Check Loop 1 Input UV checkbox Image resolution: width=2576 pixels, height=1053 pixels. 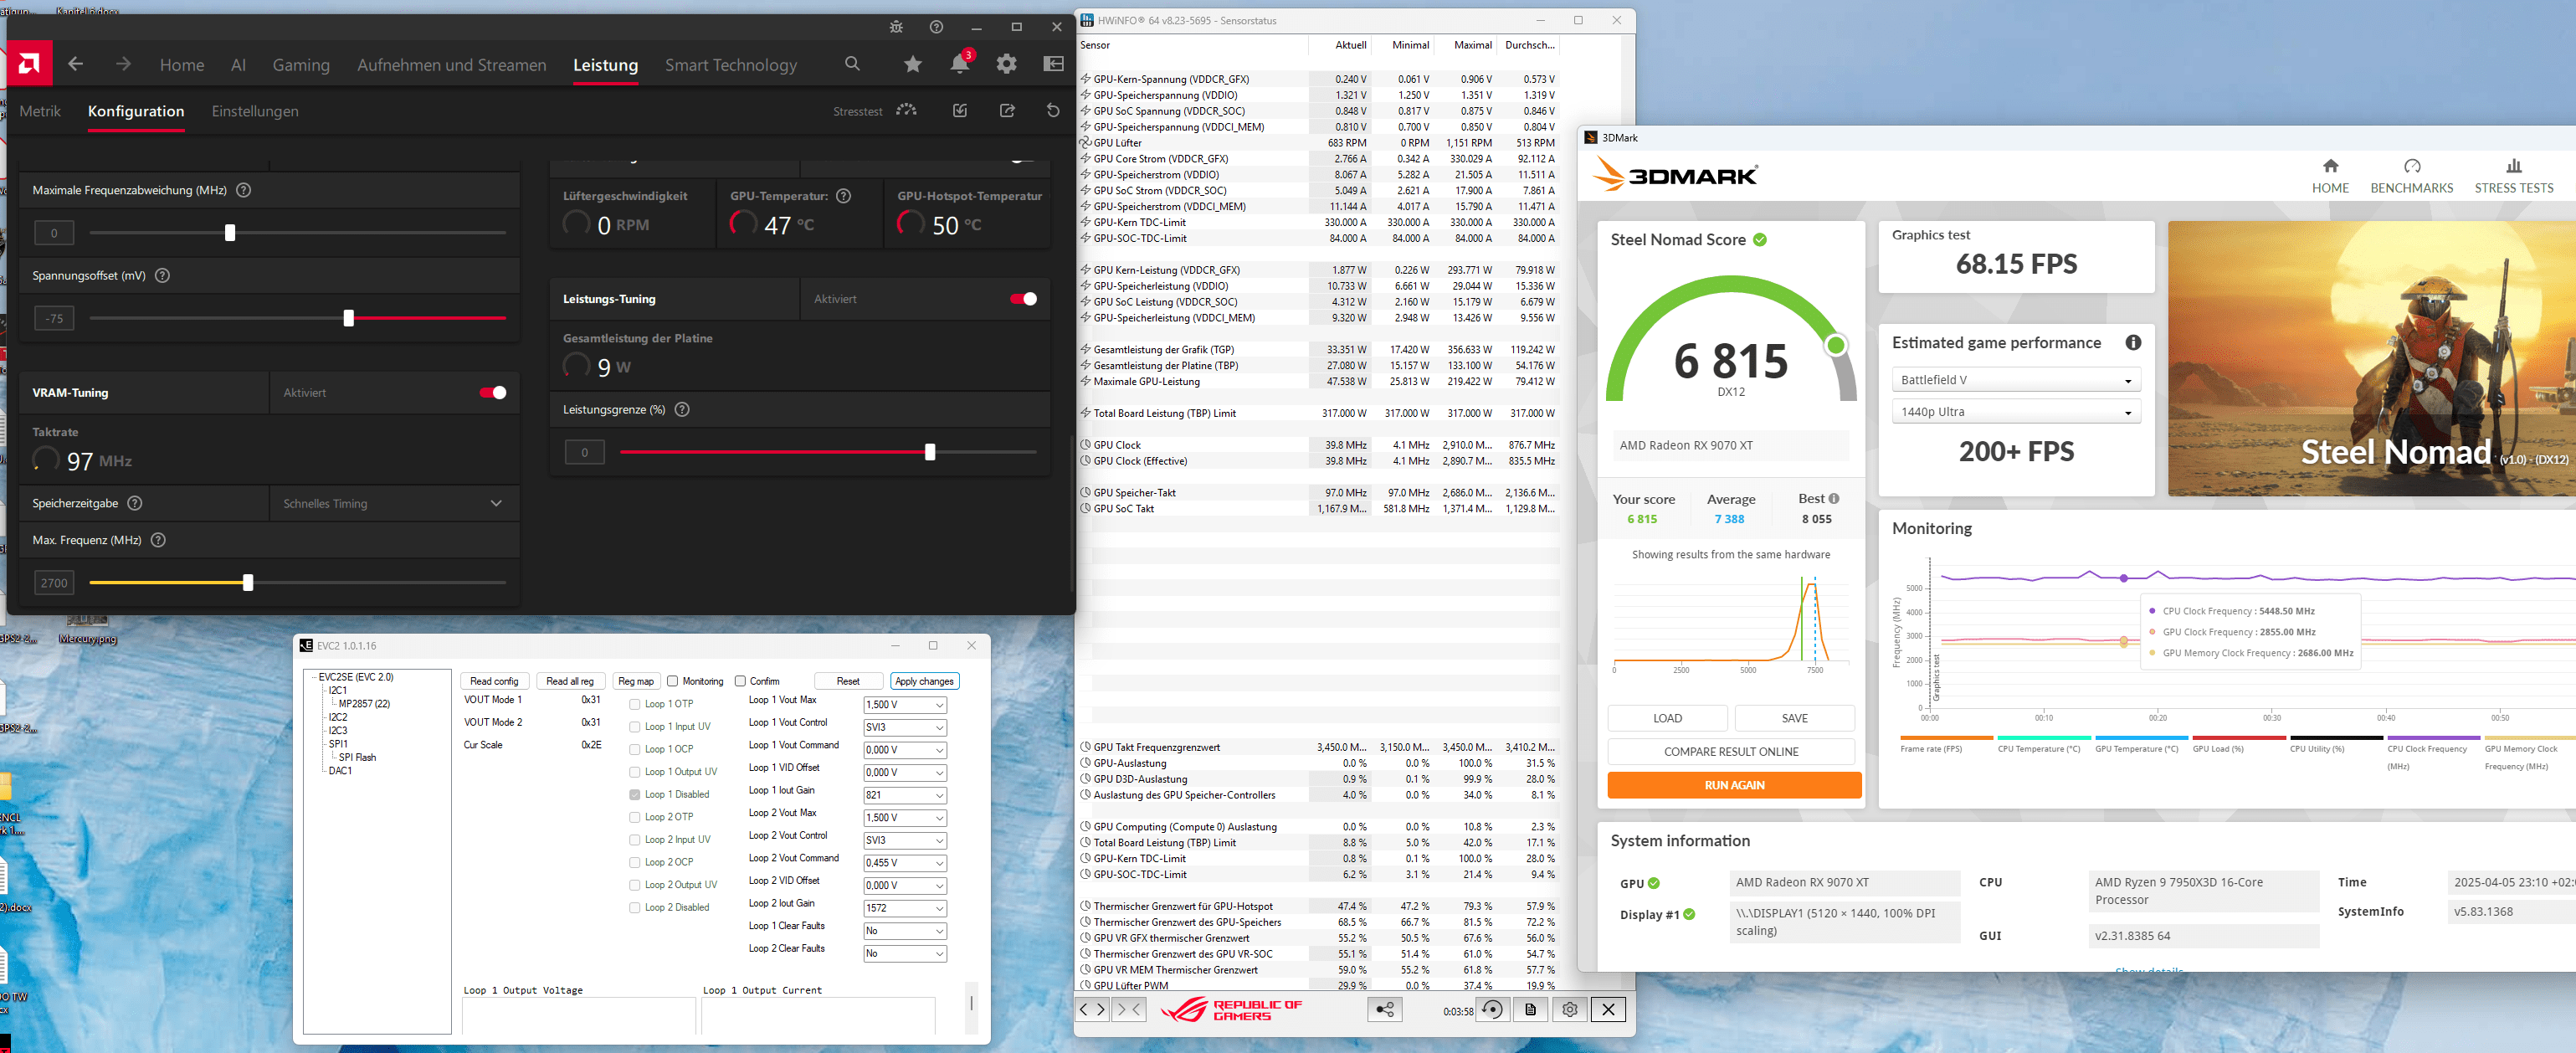[x=634, y=727]
